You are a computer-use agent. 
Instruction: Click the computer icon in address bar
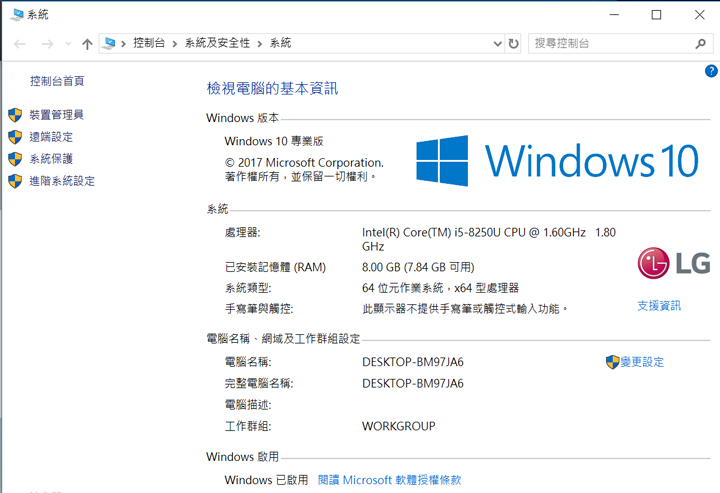coord(109,44)
